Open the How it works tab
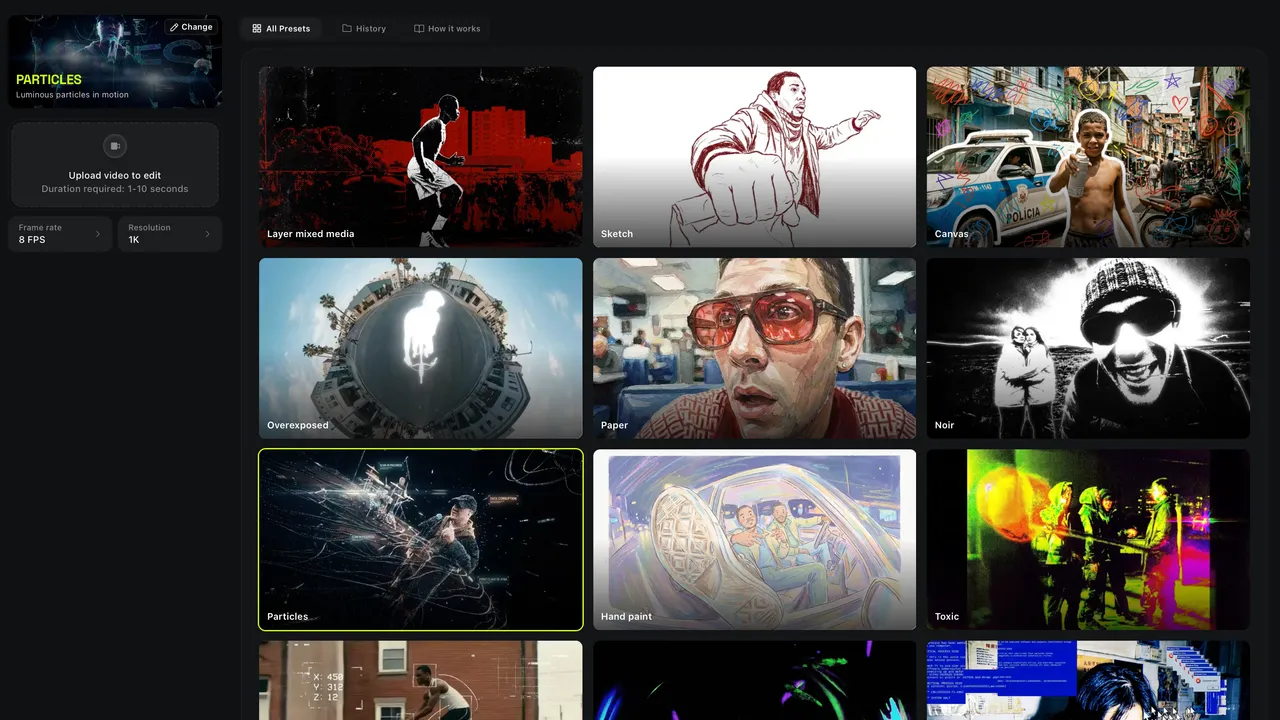 tap(447, 29)
